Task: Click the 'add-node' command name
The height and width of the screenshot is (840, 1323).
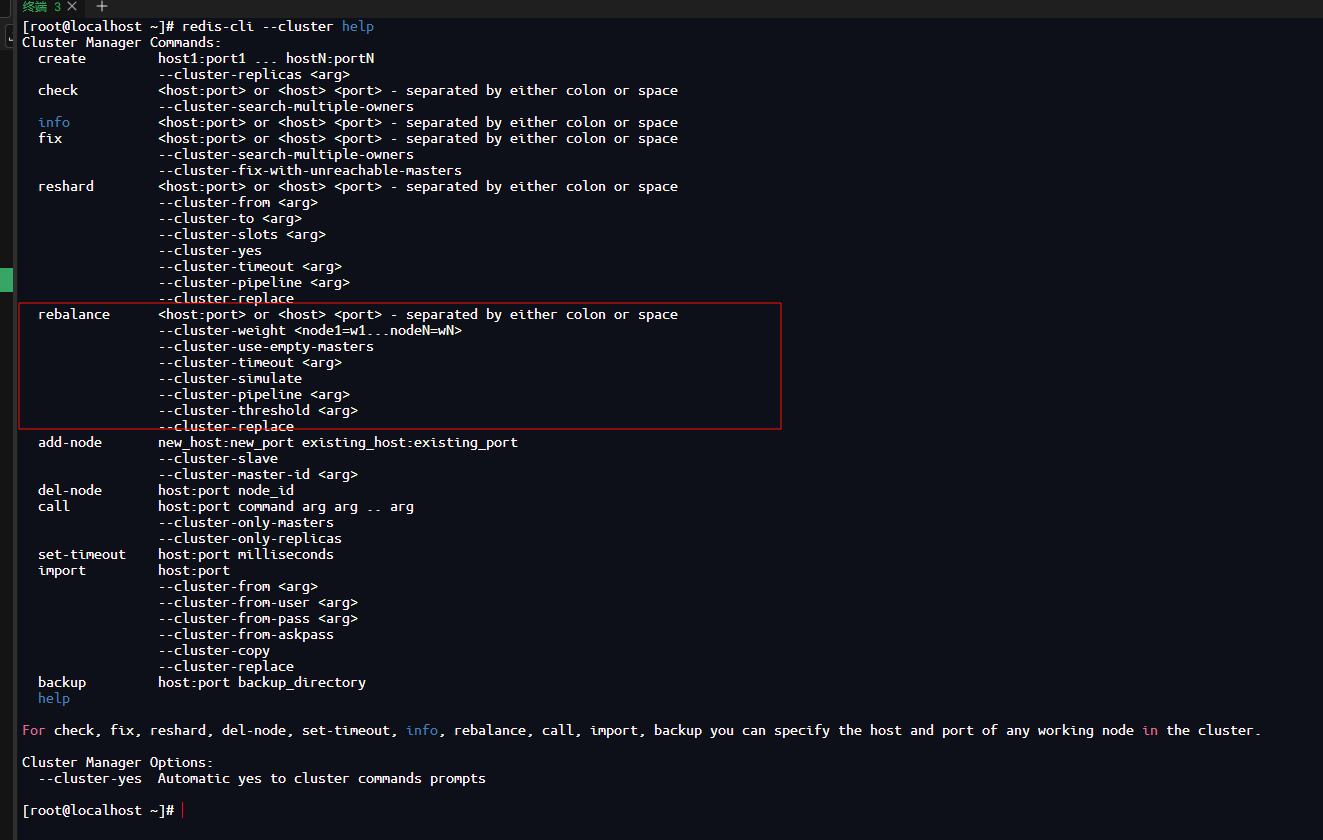Action: tap(70, 442)
